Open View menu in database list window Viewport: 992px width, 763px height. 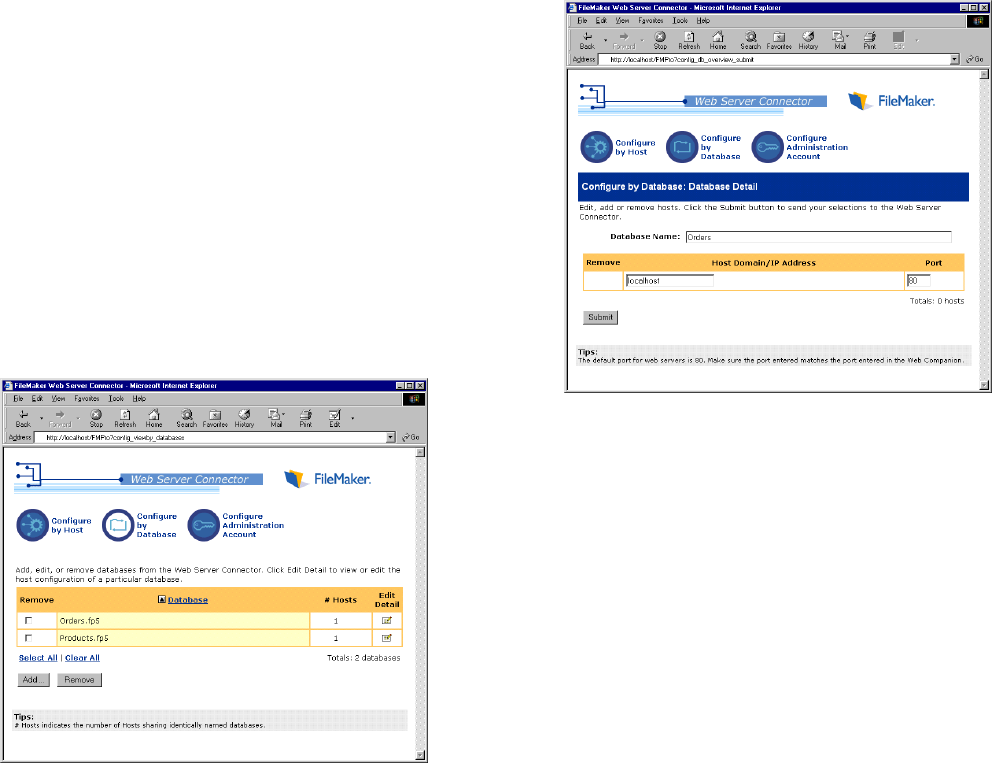(x=58, y=399)
